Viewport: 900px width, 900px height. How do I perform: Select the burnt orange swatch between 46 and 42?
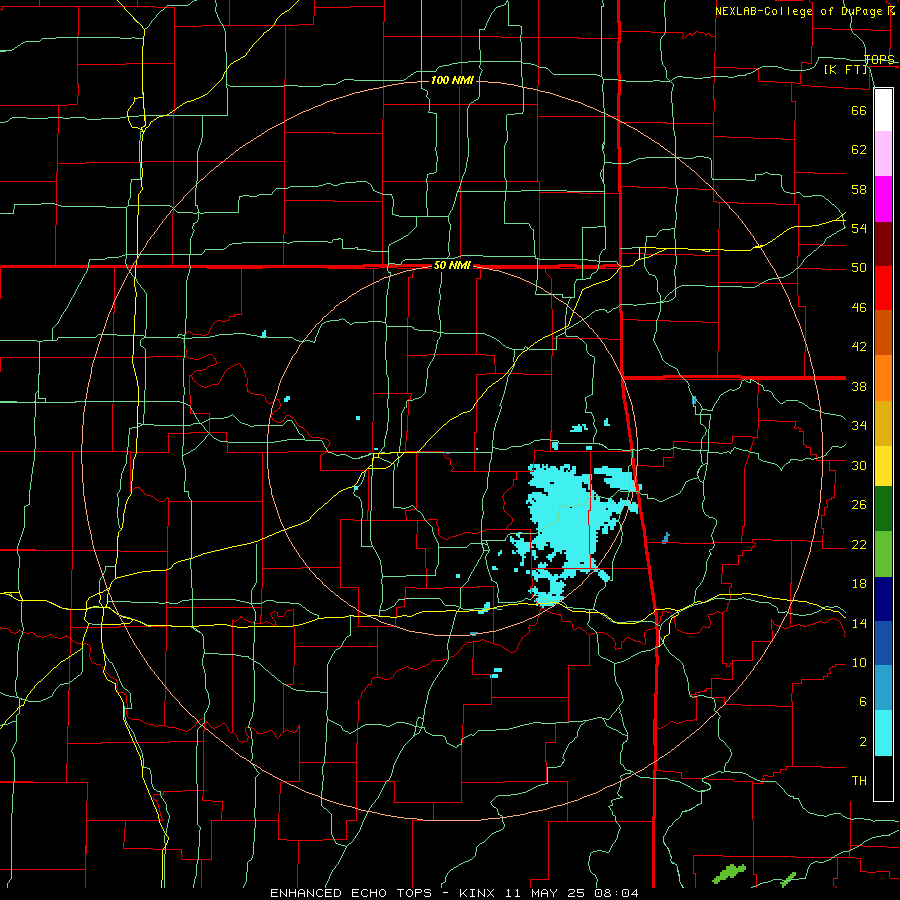(x=883, y=333)
